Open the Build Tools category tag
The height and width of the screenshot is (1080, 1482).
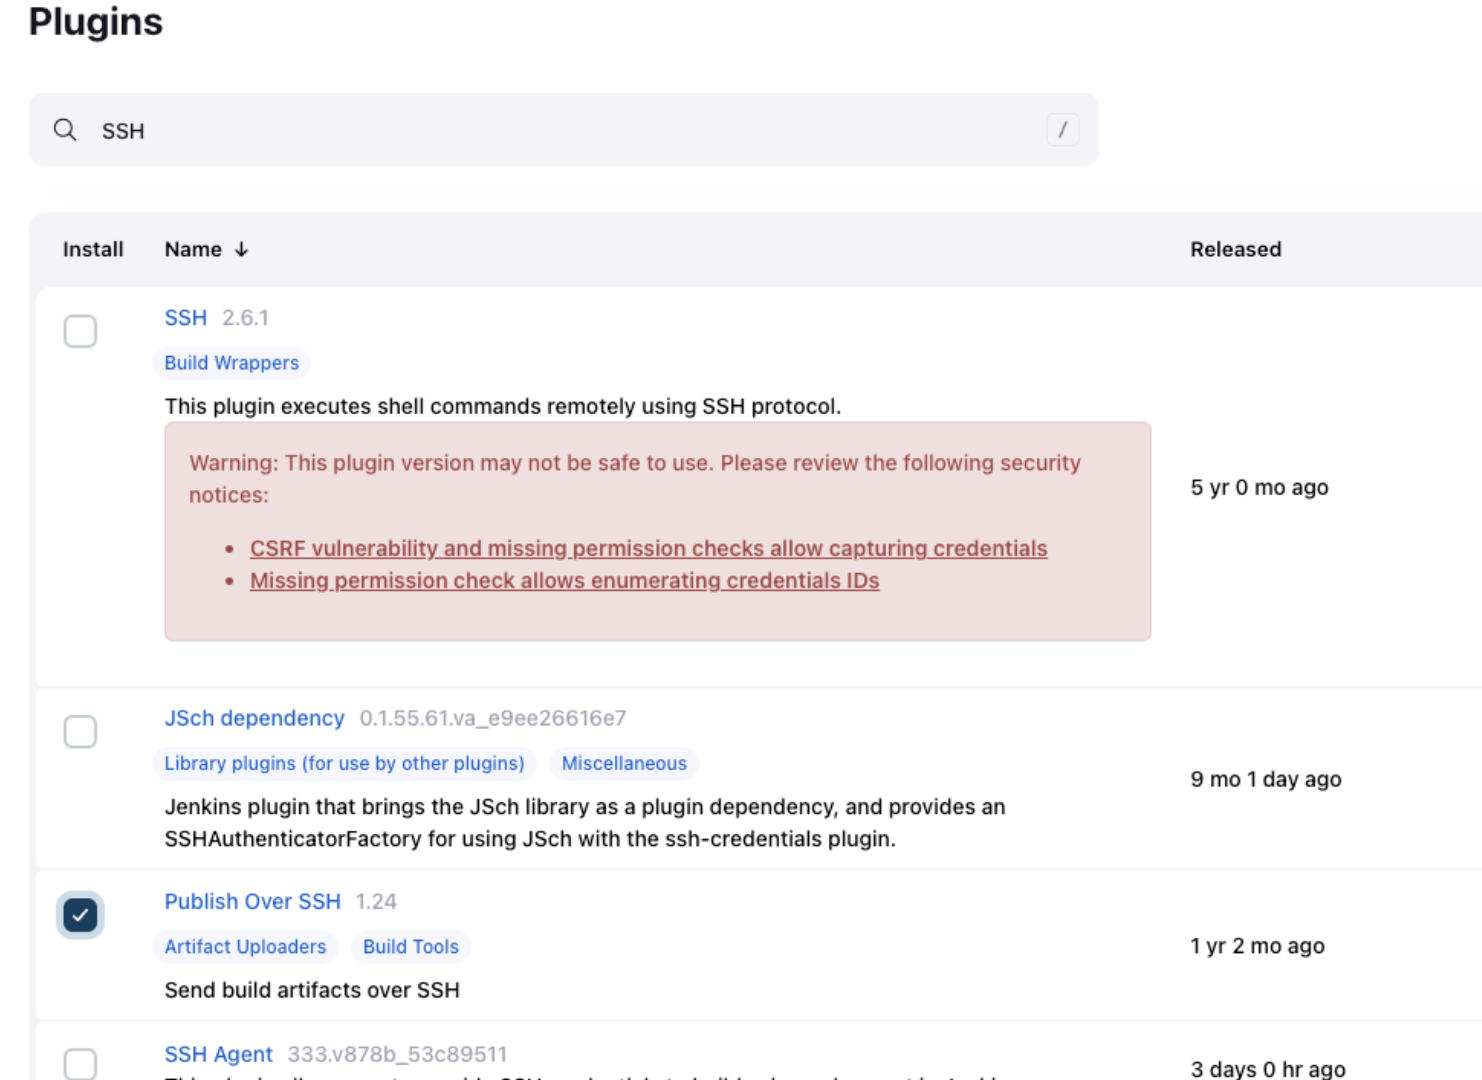[411, 947]
